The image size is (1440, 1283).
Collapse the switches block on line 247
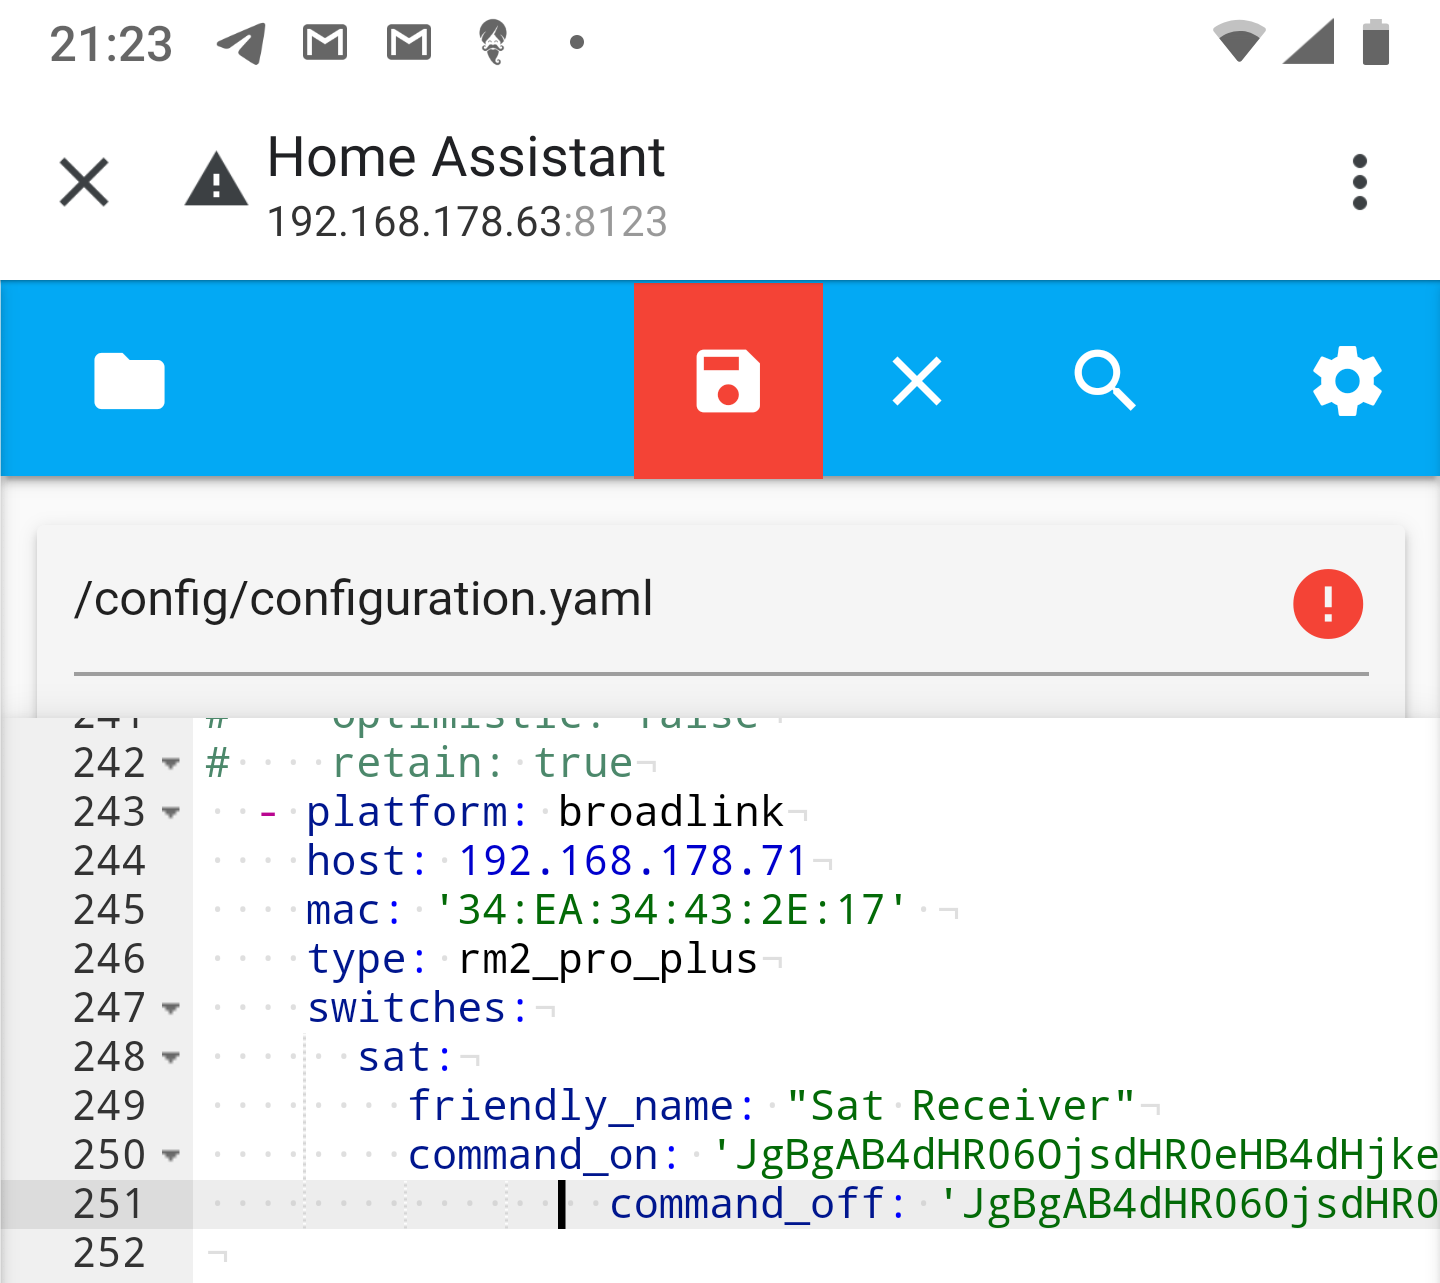point(171,1010)
